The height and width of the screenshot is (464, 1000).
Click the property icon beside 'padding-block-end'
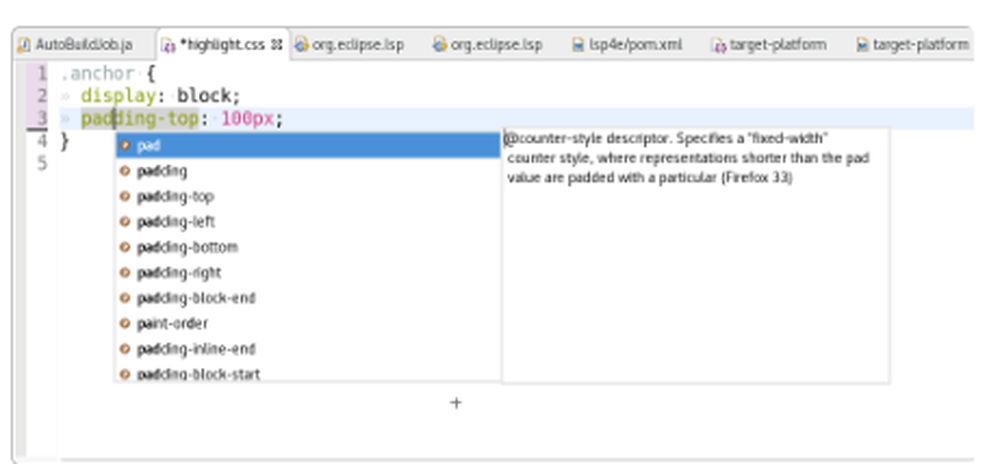pos(125,298)
